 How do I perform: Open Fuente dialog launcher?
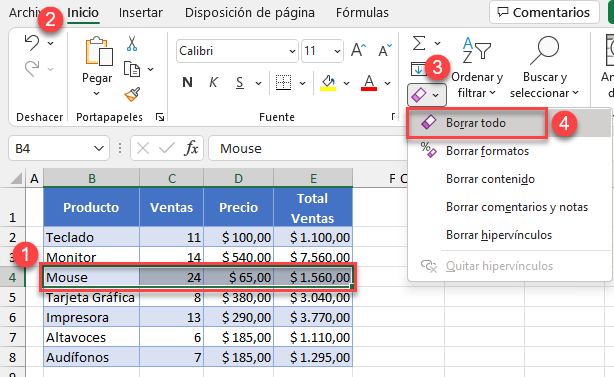pos(393,116)
